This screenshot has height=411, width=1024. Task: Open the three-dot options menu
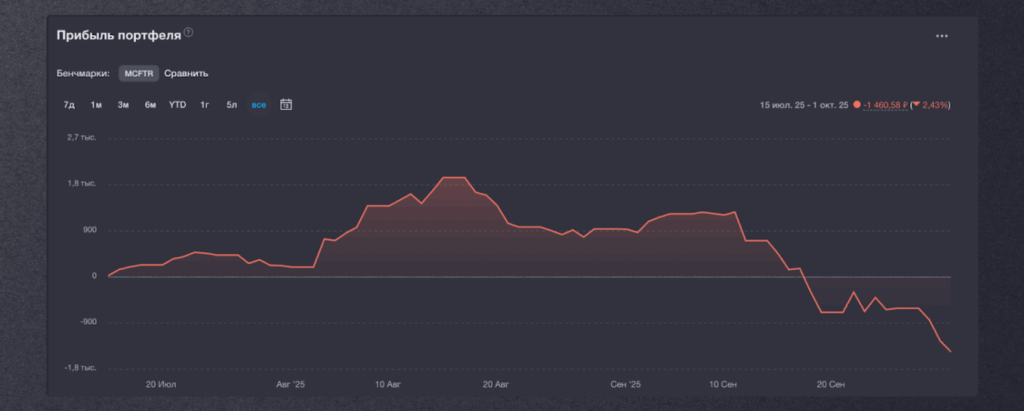(941, 36)
